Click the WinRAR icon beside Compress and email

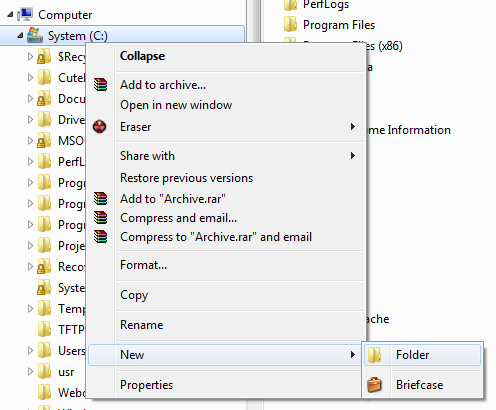click(100, 218)
